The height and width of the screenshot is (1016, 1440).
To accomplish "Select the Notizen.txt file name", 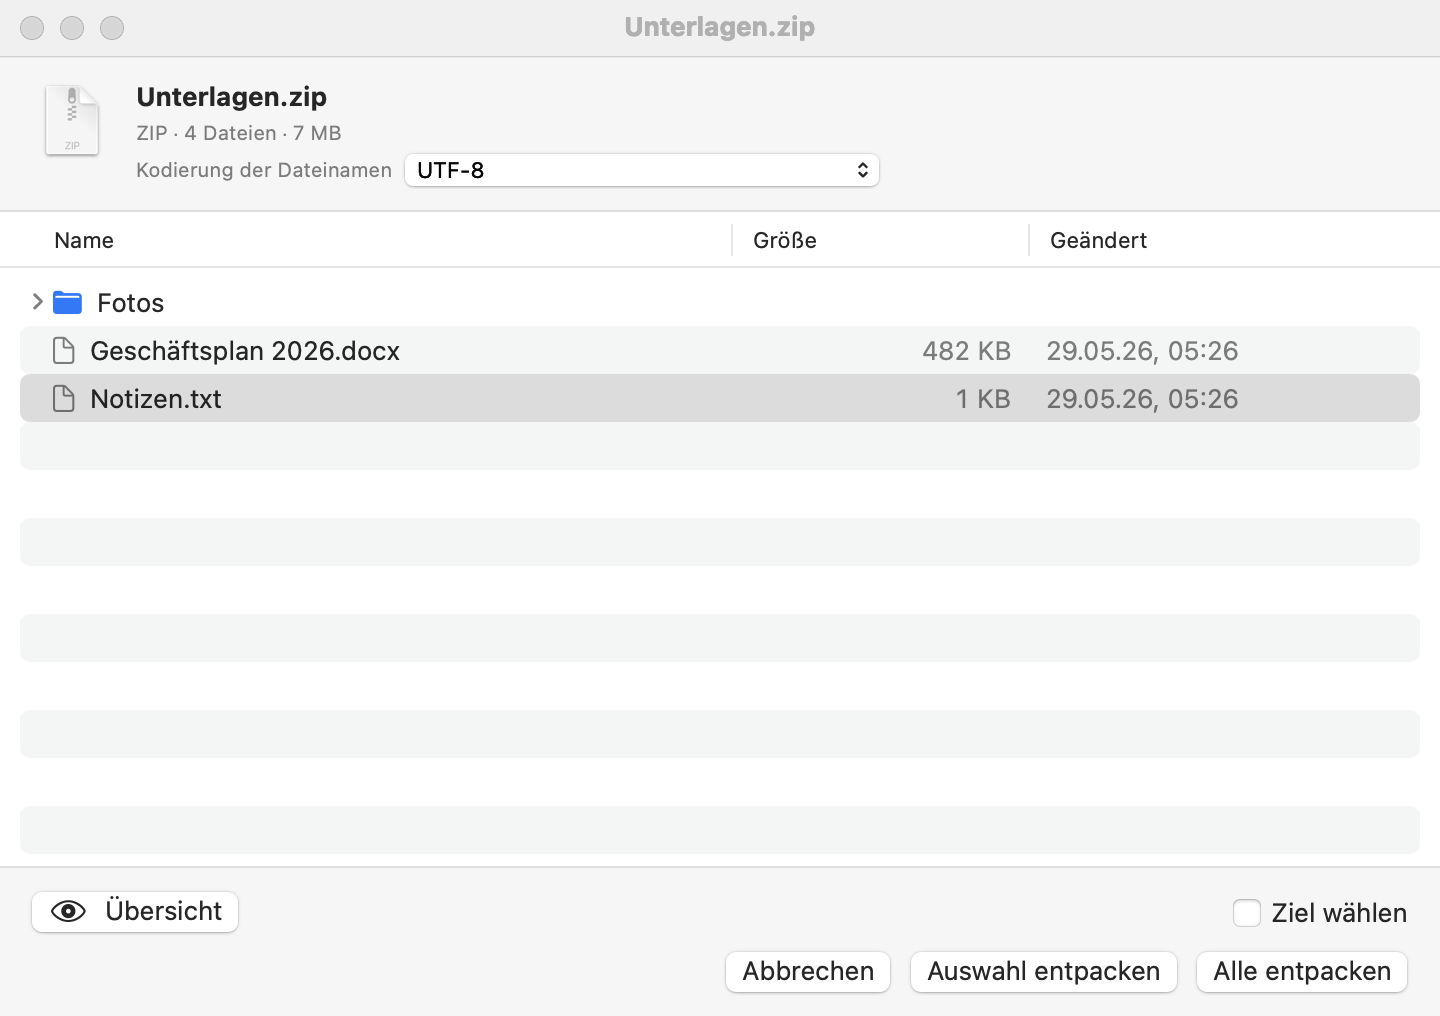I will pyautogui.click(x=156, y=399).
